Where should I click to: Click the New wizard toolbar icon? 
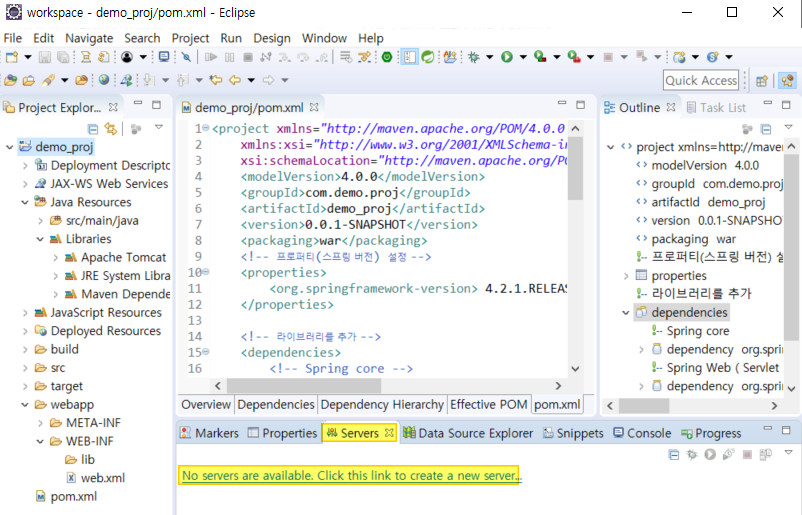coord(12,57)
